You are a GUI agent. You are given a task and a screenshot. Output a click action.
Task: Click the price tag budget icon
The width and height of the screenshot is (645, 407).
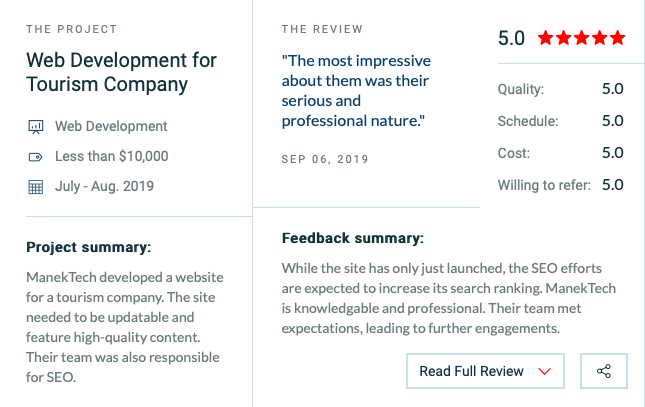click(35, 157)
